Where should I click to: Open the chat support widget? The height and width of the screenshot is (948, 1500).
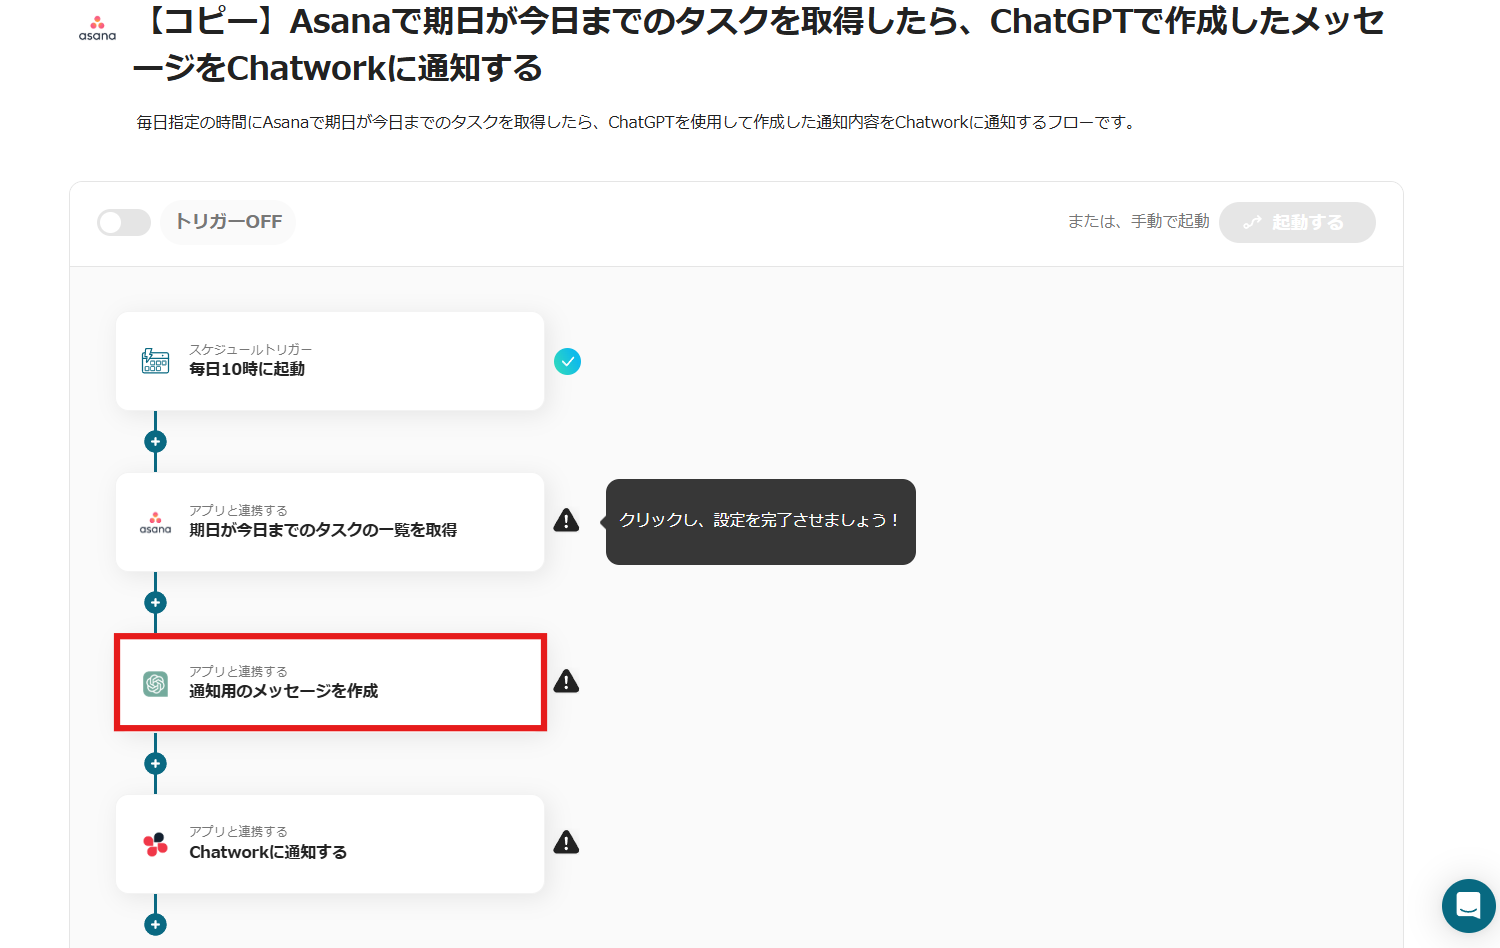[x=1468, y=906]
